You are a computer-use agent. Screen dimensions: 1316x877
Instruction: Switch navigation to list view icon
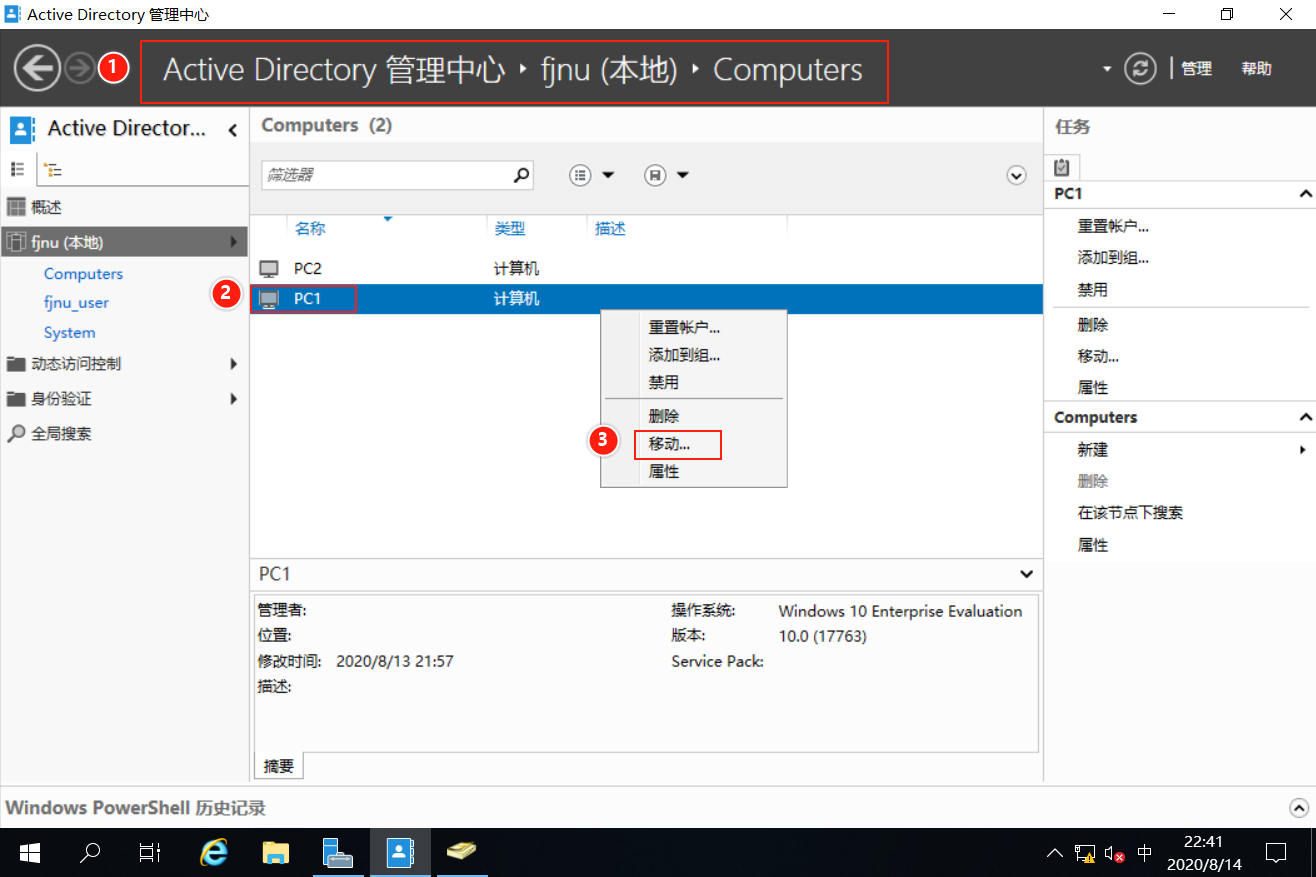[x=18, y=169]
